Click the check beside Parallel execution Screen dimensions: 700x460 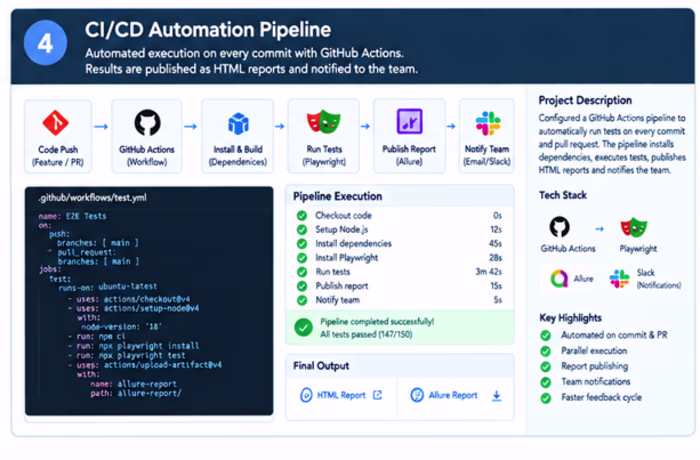pyautogui.click(x=546, y=351)
